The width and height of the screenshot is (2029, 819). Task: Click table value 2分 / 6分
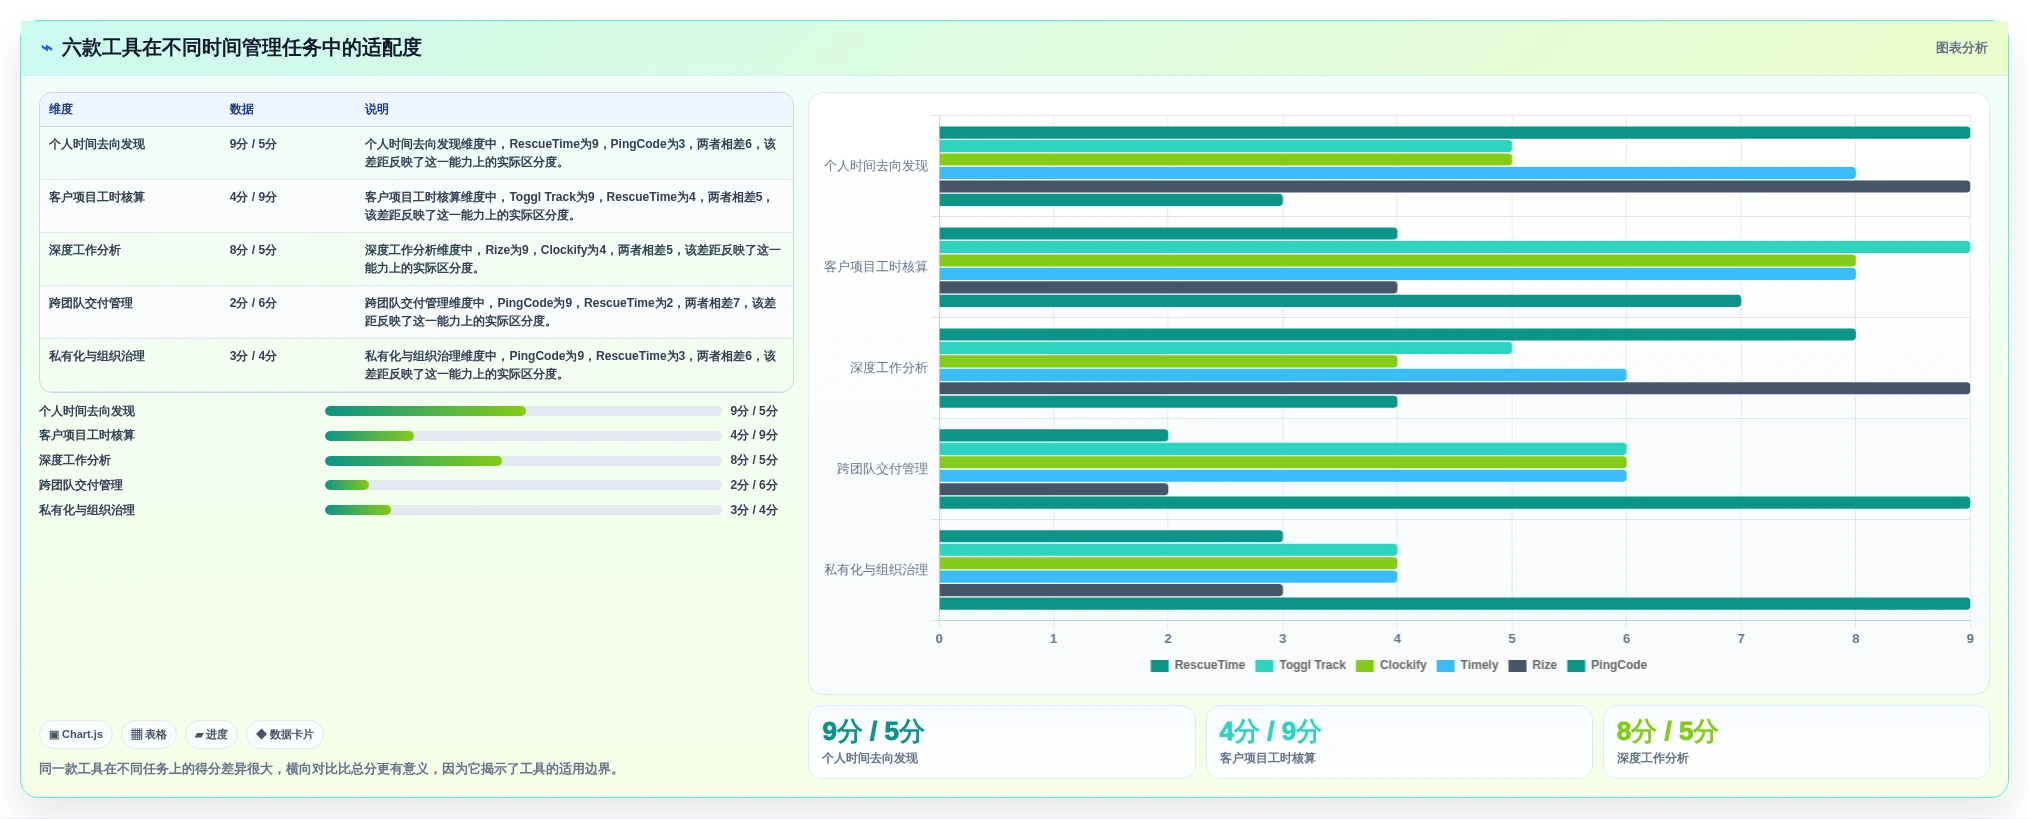(253, 303)
